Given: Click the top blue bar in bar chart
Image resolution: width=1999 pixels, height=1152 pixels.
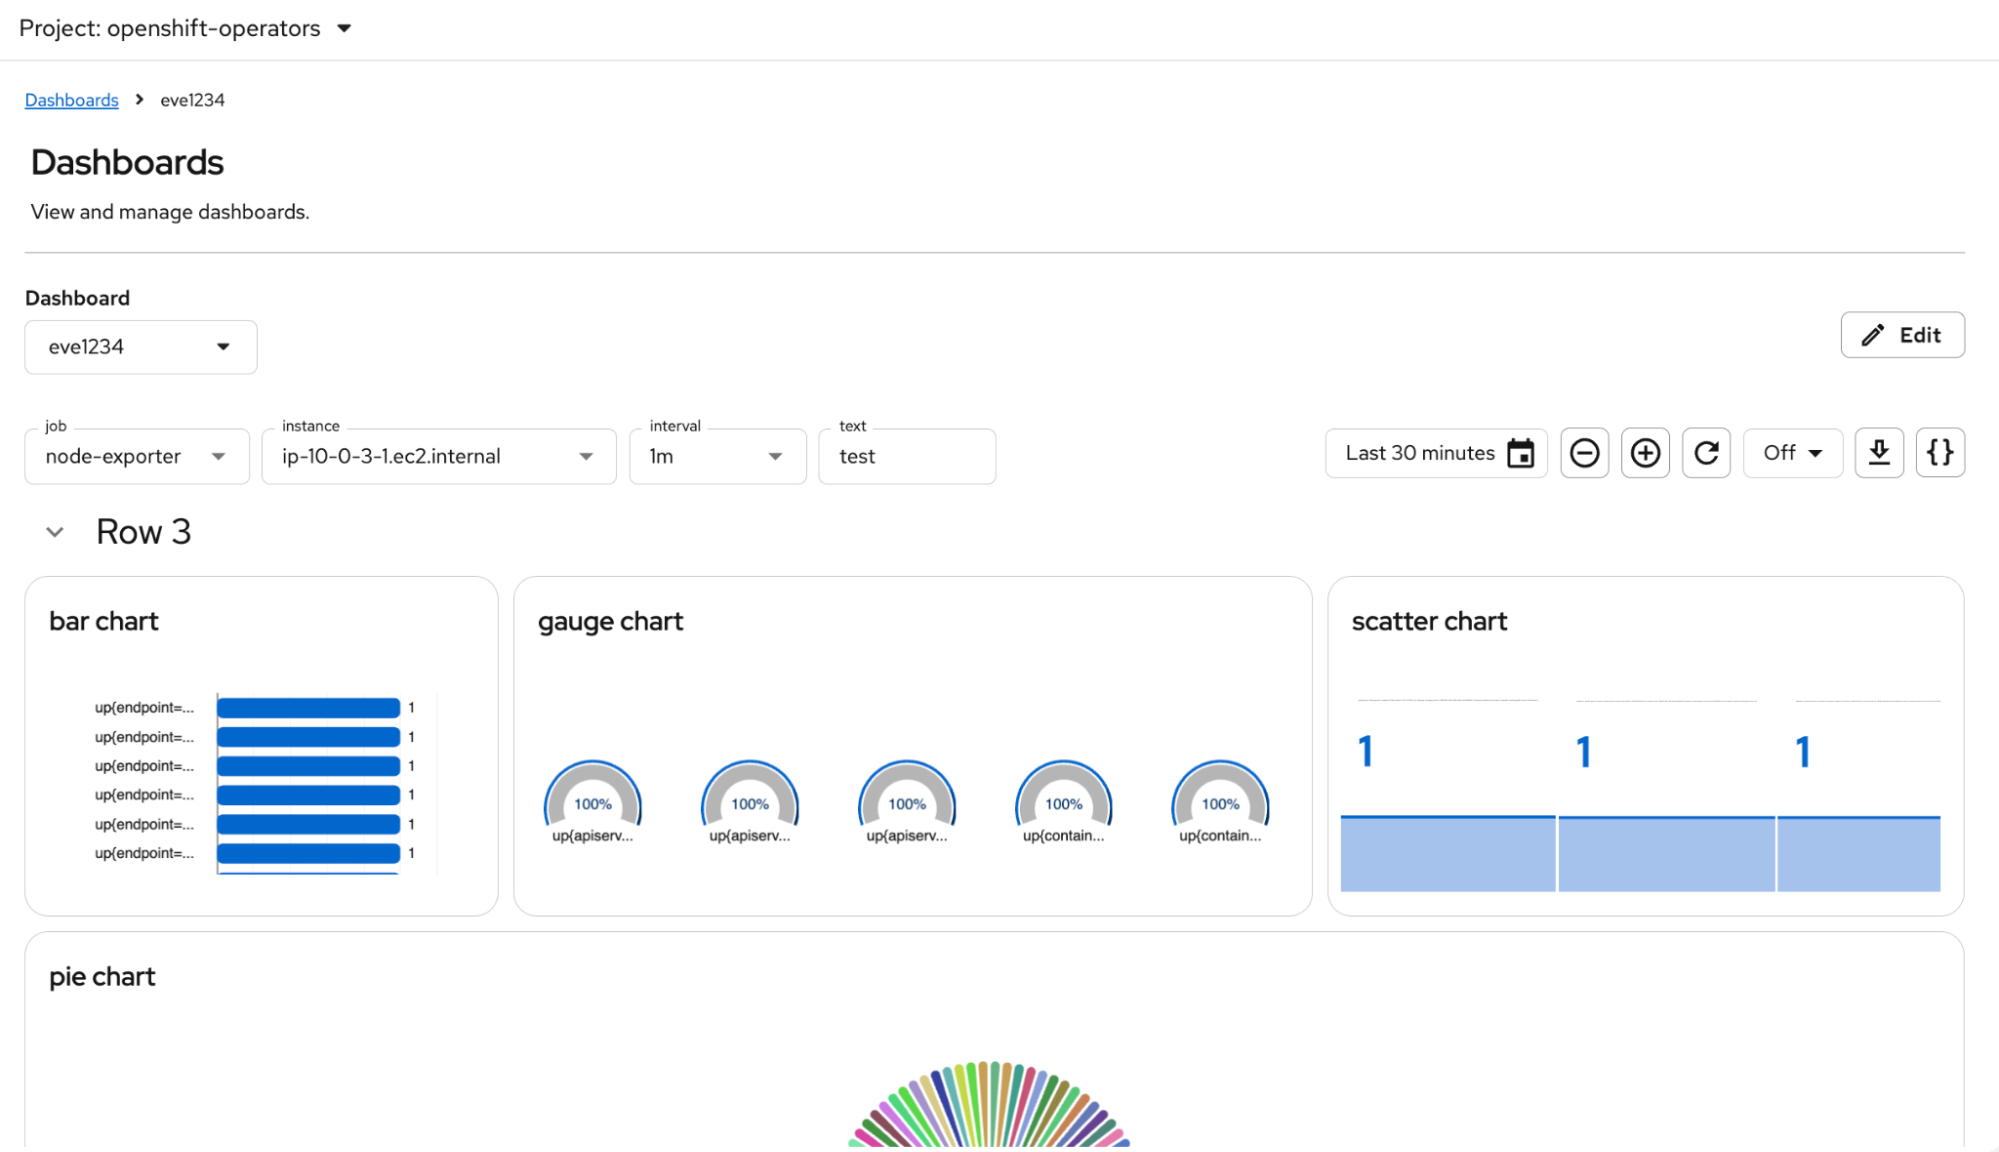Looking at the screenshot, I should (x=308, y=708).
